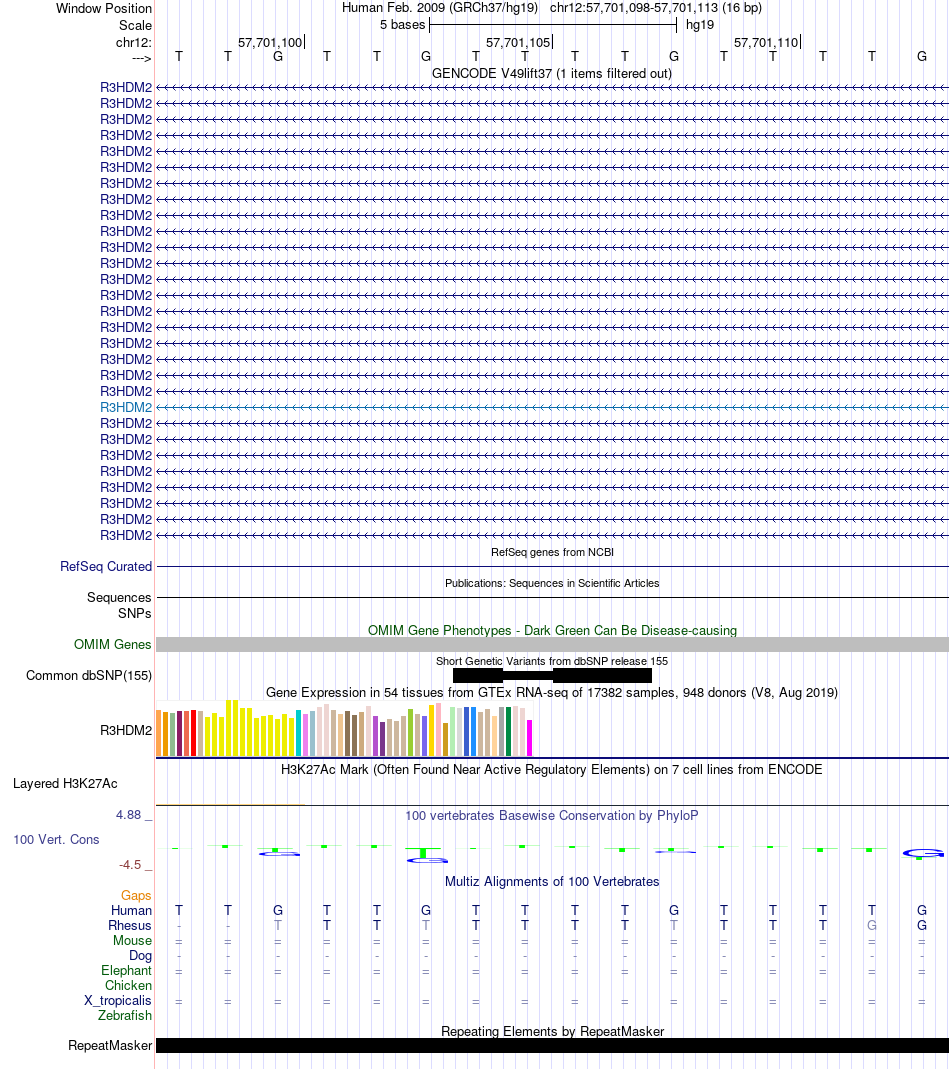
Task: Click the Chicken alignment row label
Action: click(128, 985)
